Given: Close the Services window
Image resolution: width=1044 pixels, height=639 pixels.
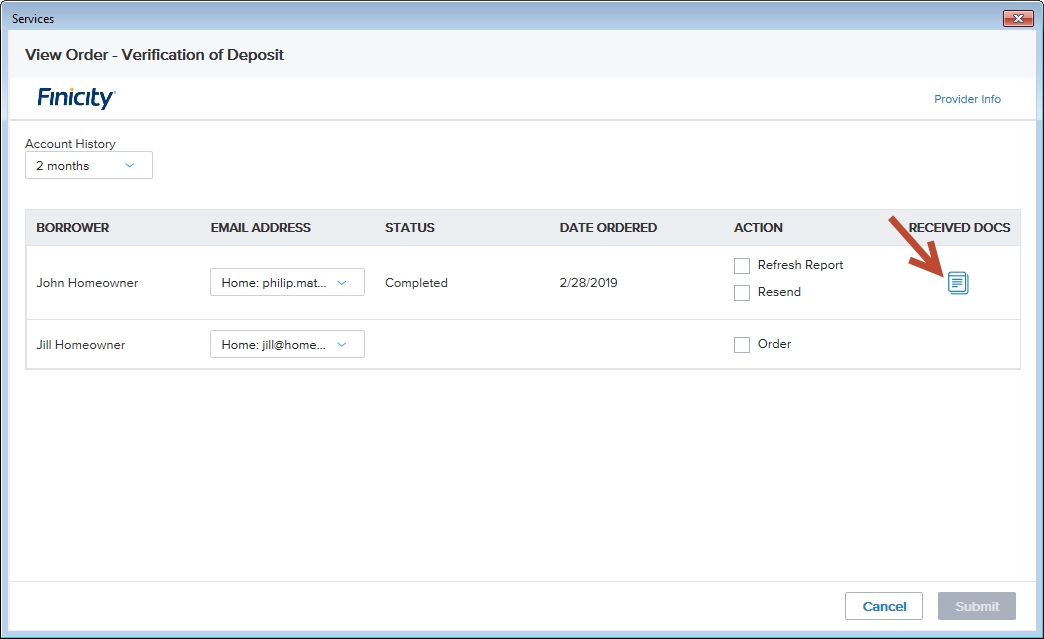Looking at the screenshot, I should tap(1018, 19).
